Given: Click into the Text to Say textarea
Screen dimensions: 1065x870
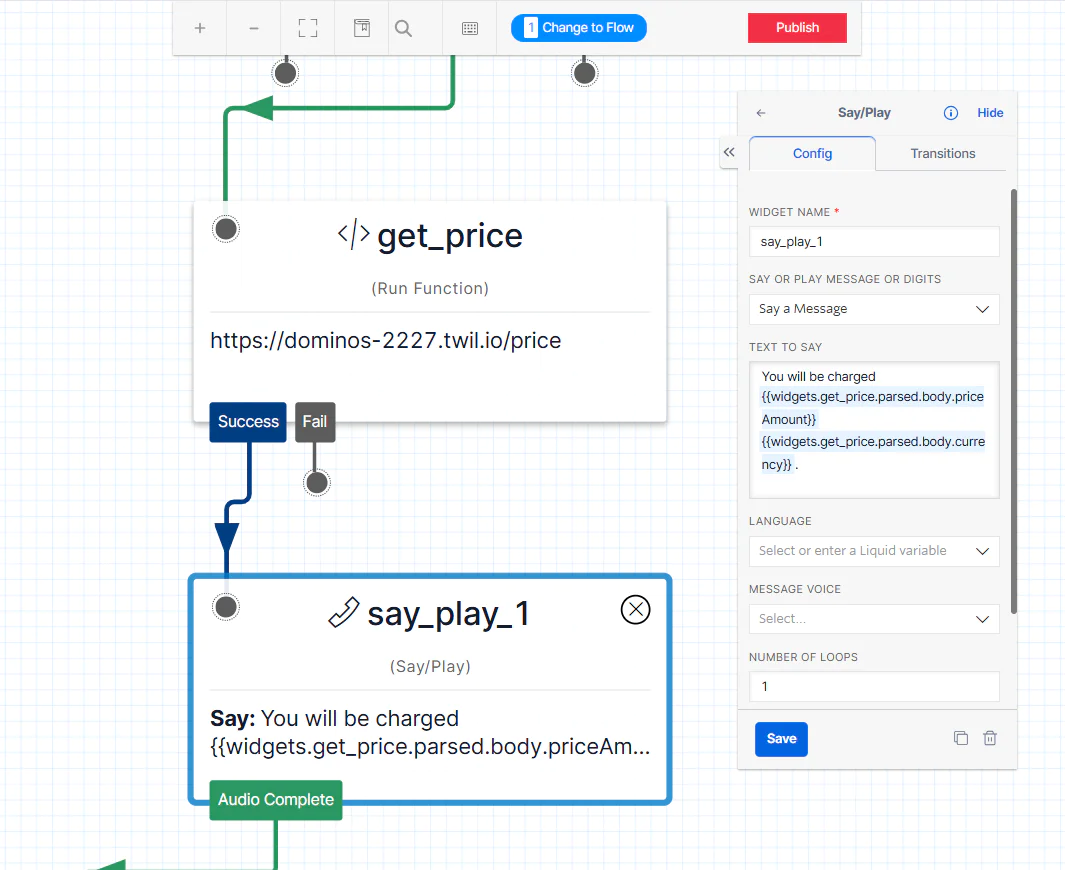Looking at the screenshot, I should point(874,430).
